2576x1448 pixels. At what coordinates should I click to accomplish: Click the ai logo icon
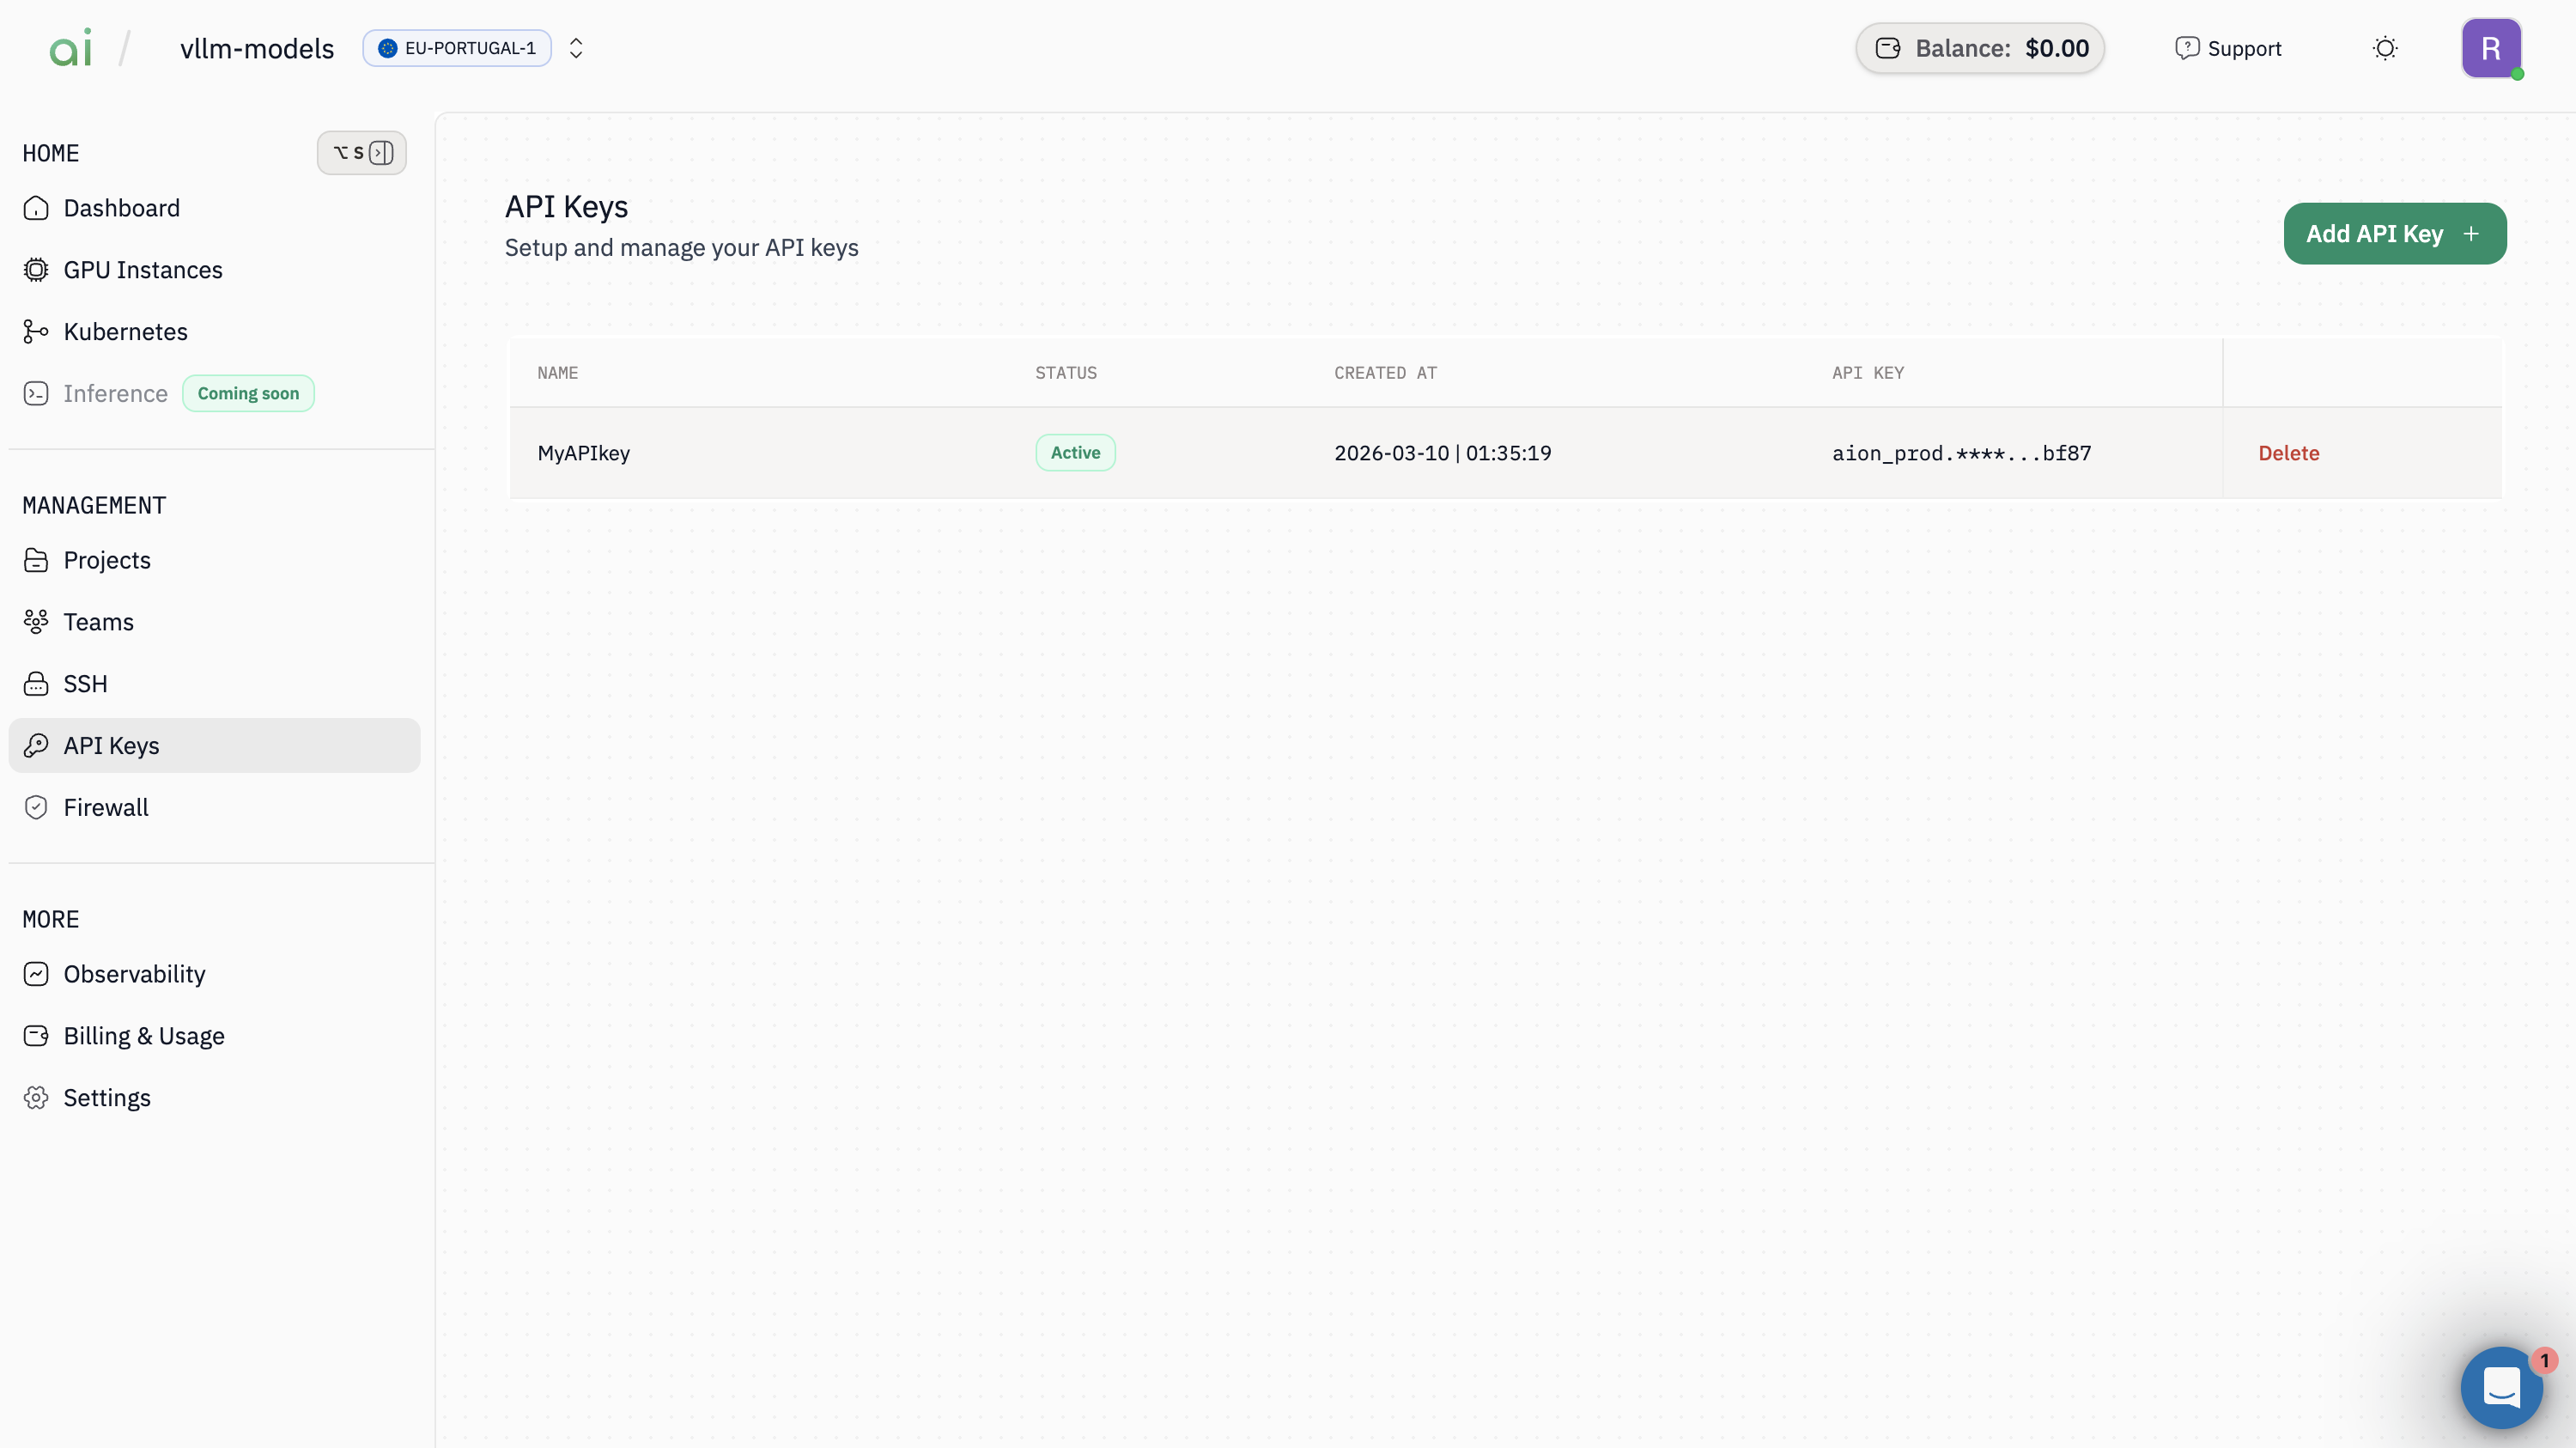pyautogui.click(x=70, y=48)
